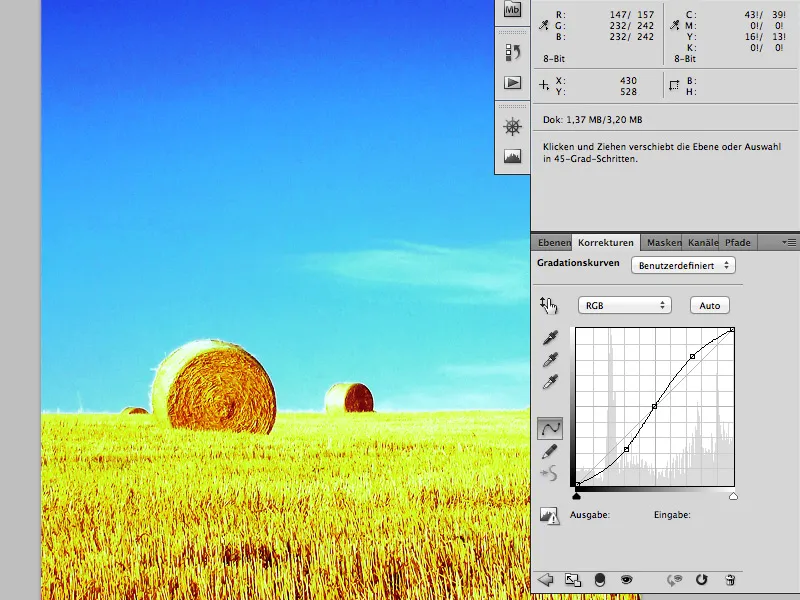Click the Ausgabe output field label
Screen dimensions: 800x600
click(x=590, y=515)
